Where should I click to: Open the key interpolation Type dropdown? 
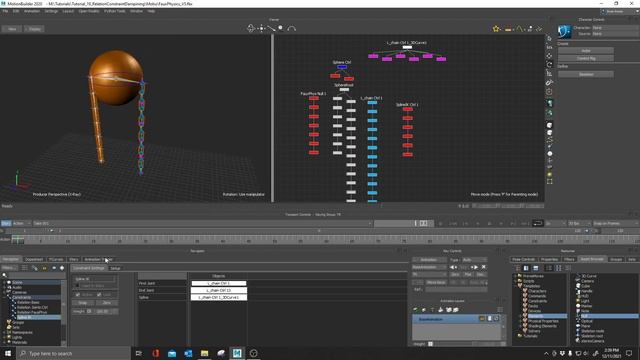click(474, 260)
